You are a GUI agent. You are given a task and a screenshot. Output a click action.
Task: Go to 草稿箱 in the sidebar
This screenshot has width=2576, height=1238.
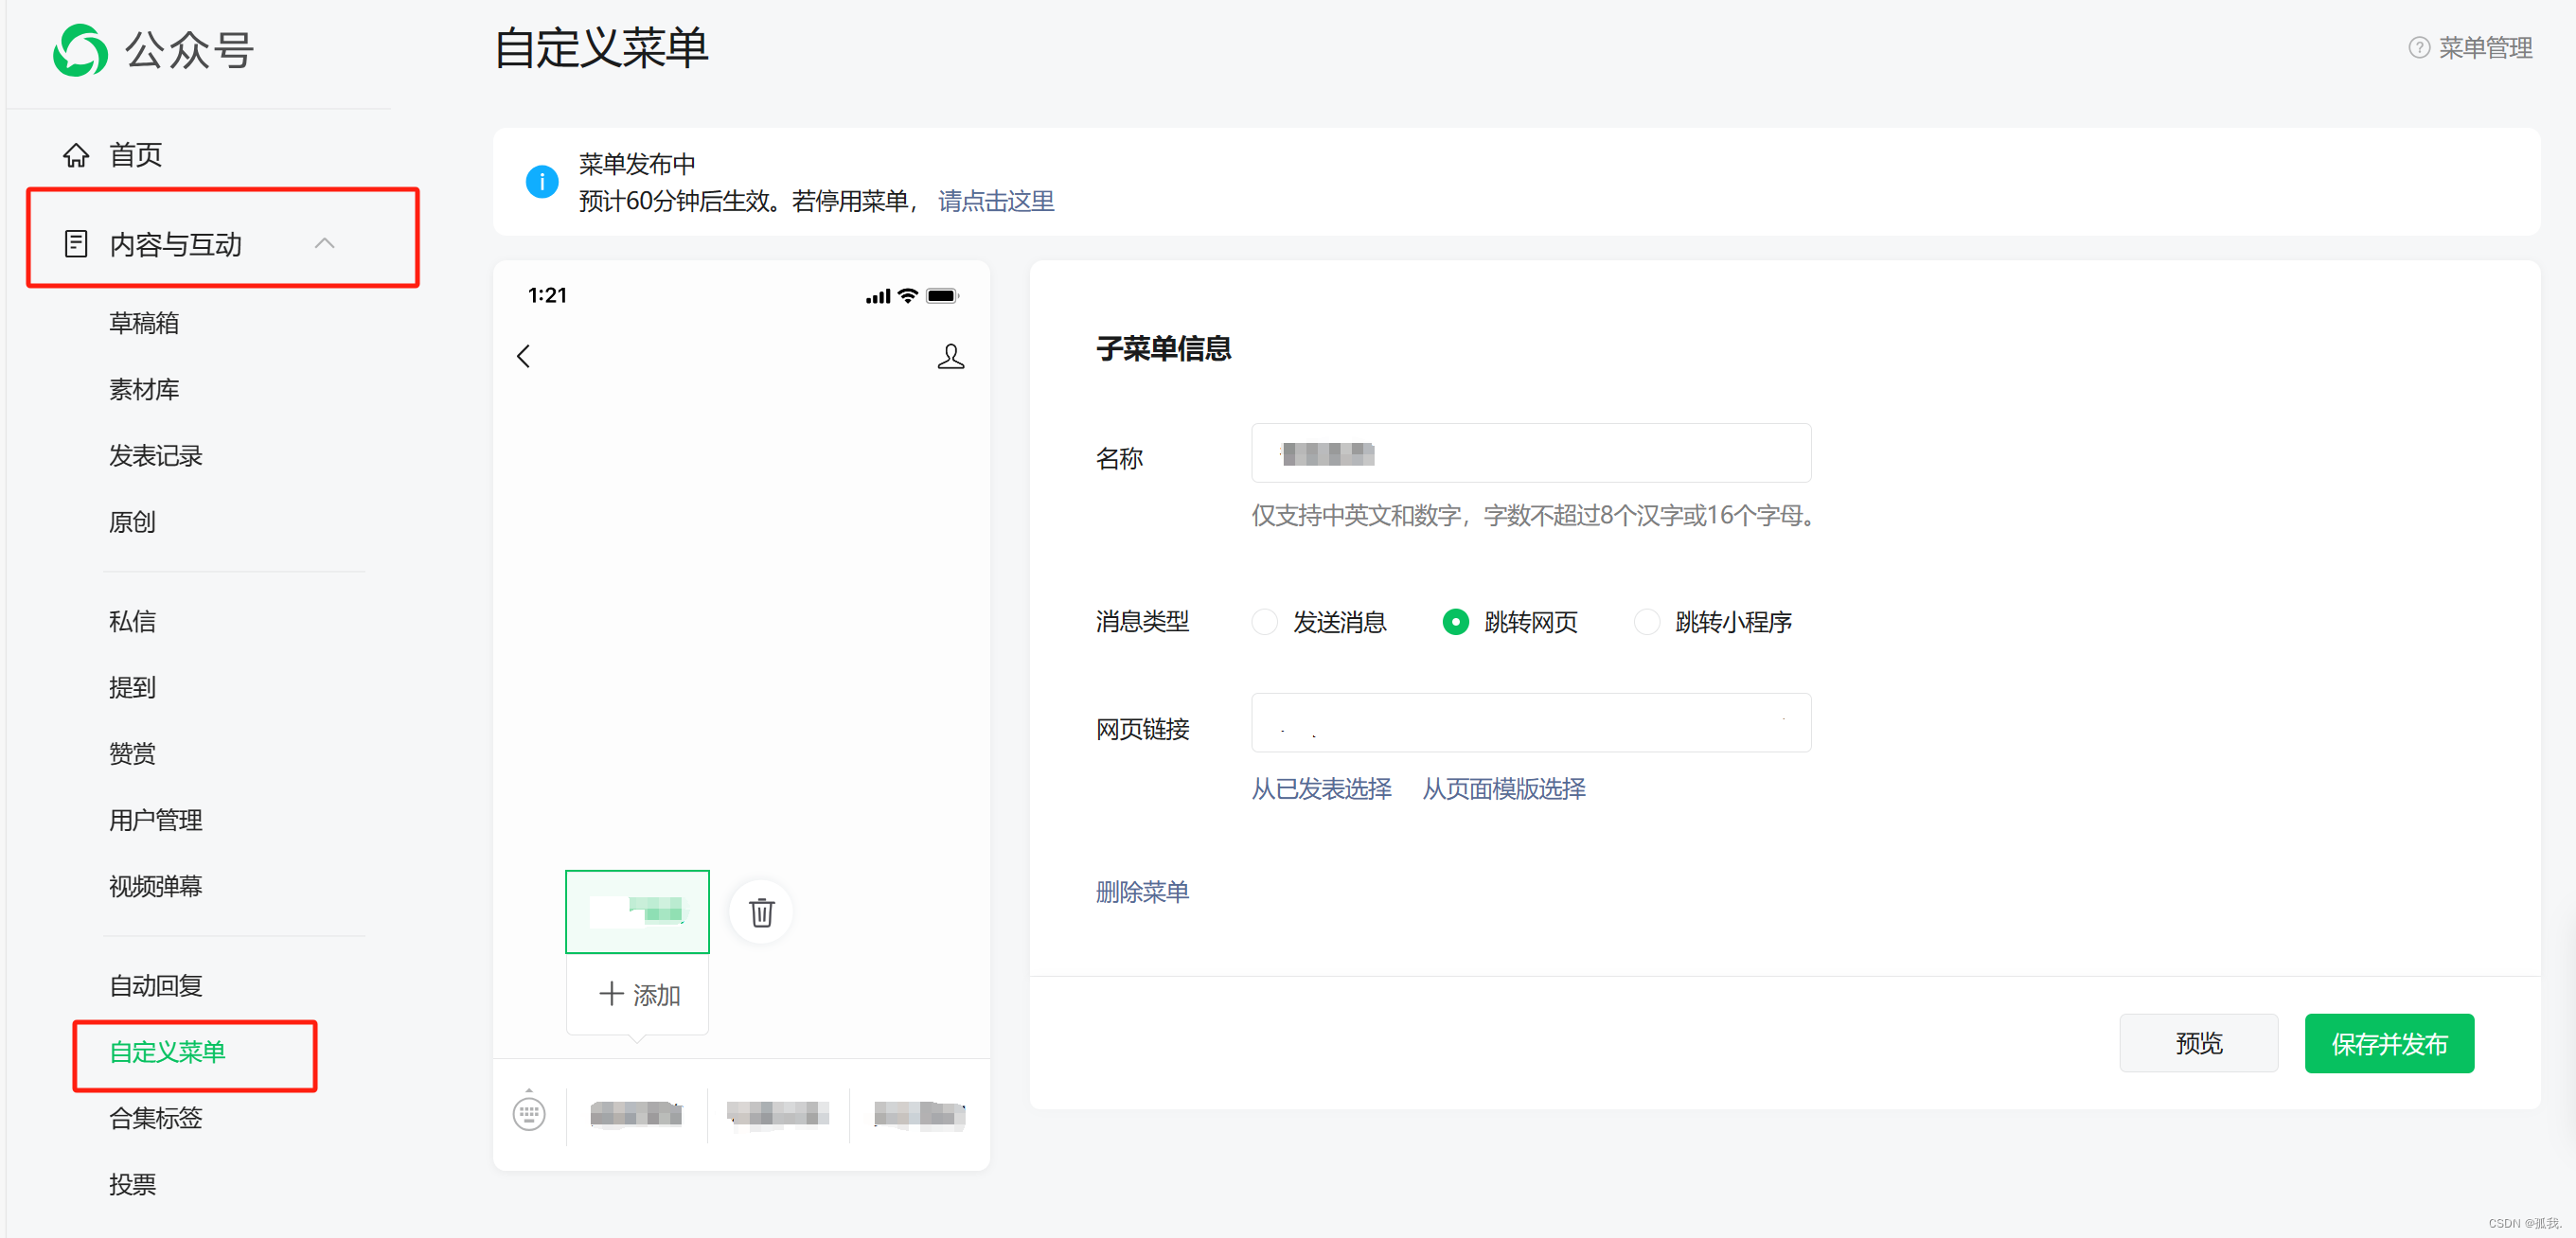(x=144, y=323)
